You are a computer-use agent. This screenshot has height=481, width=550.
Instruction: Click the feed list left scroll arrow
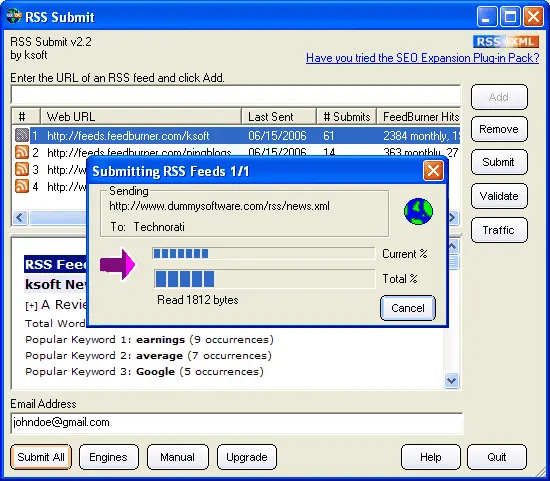(x=20, y=218)
